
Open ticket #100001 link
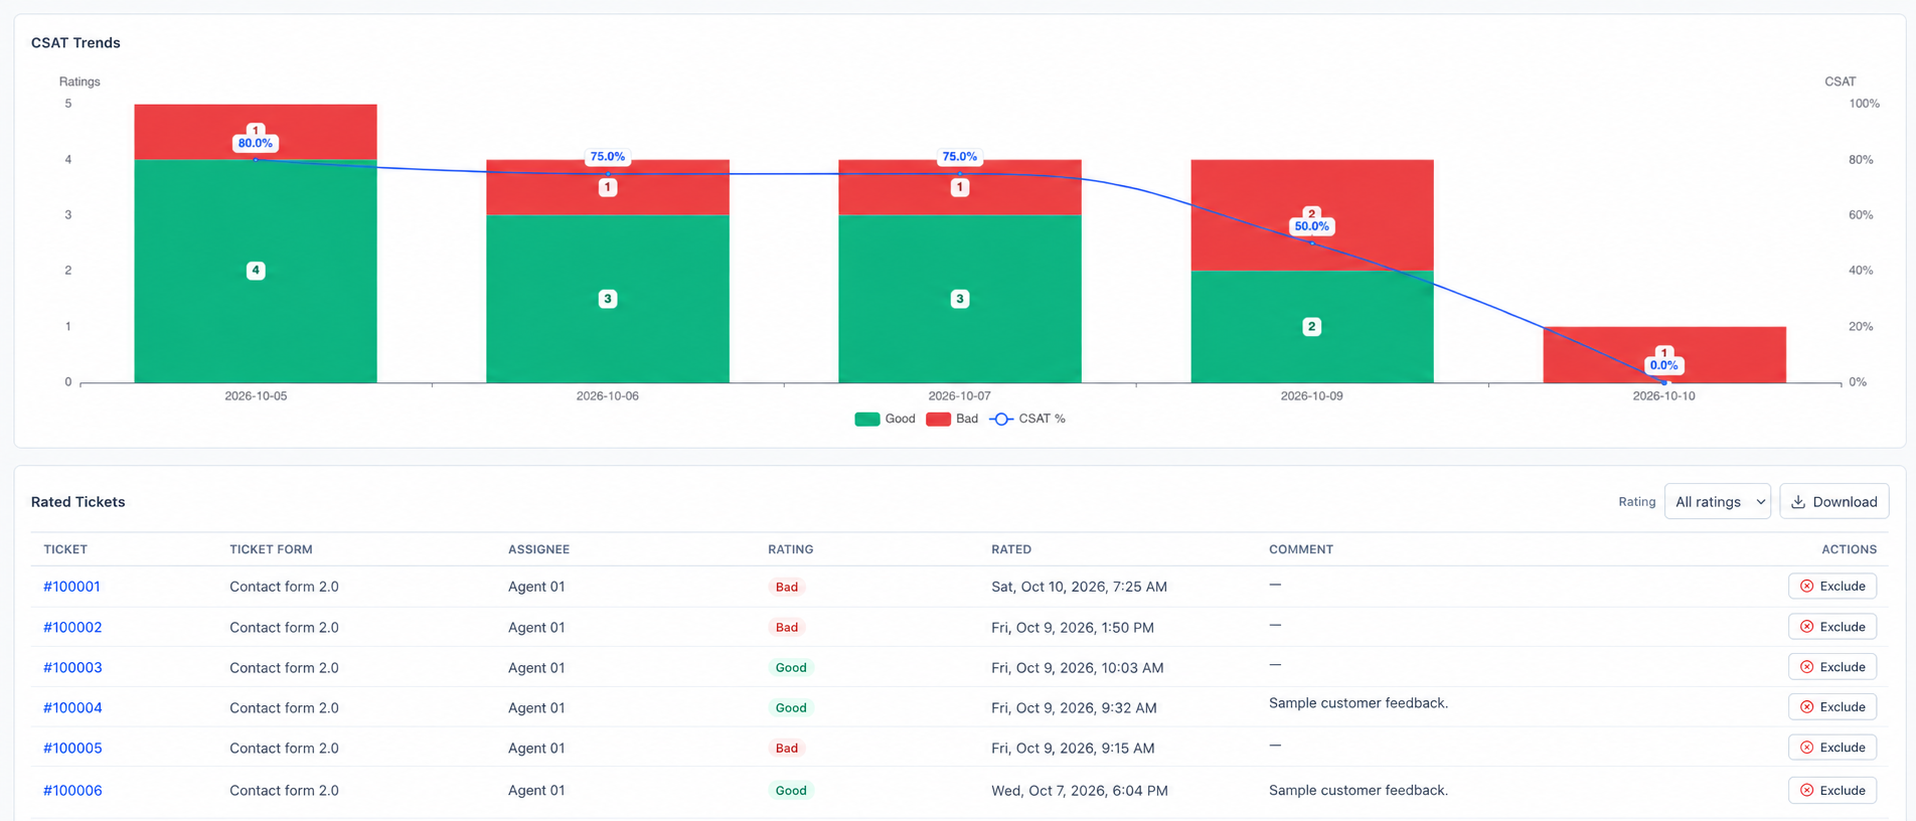72,586
